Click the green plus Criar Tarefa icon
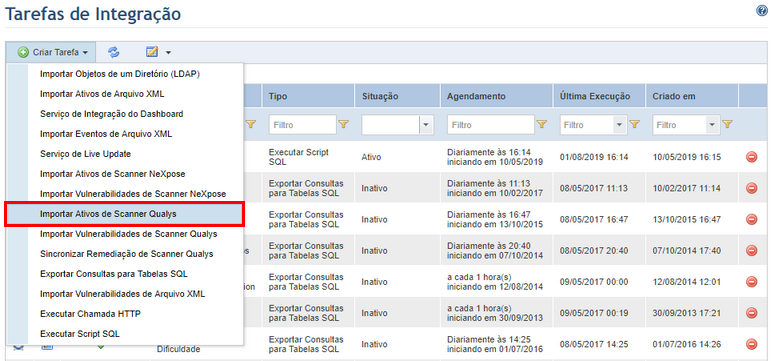This screenshot has height=361, width=771. point(23,52)
